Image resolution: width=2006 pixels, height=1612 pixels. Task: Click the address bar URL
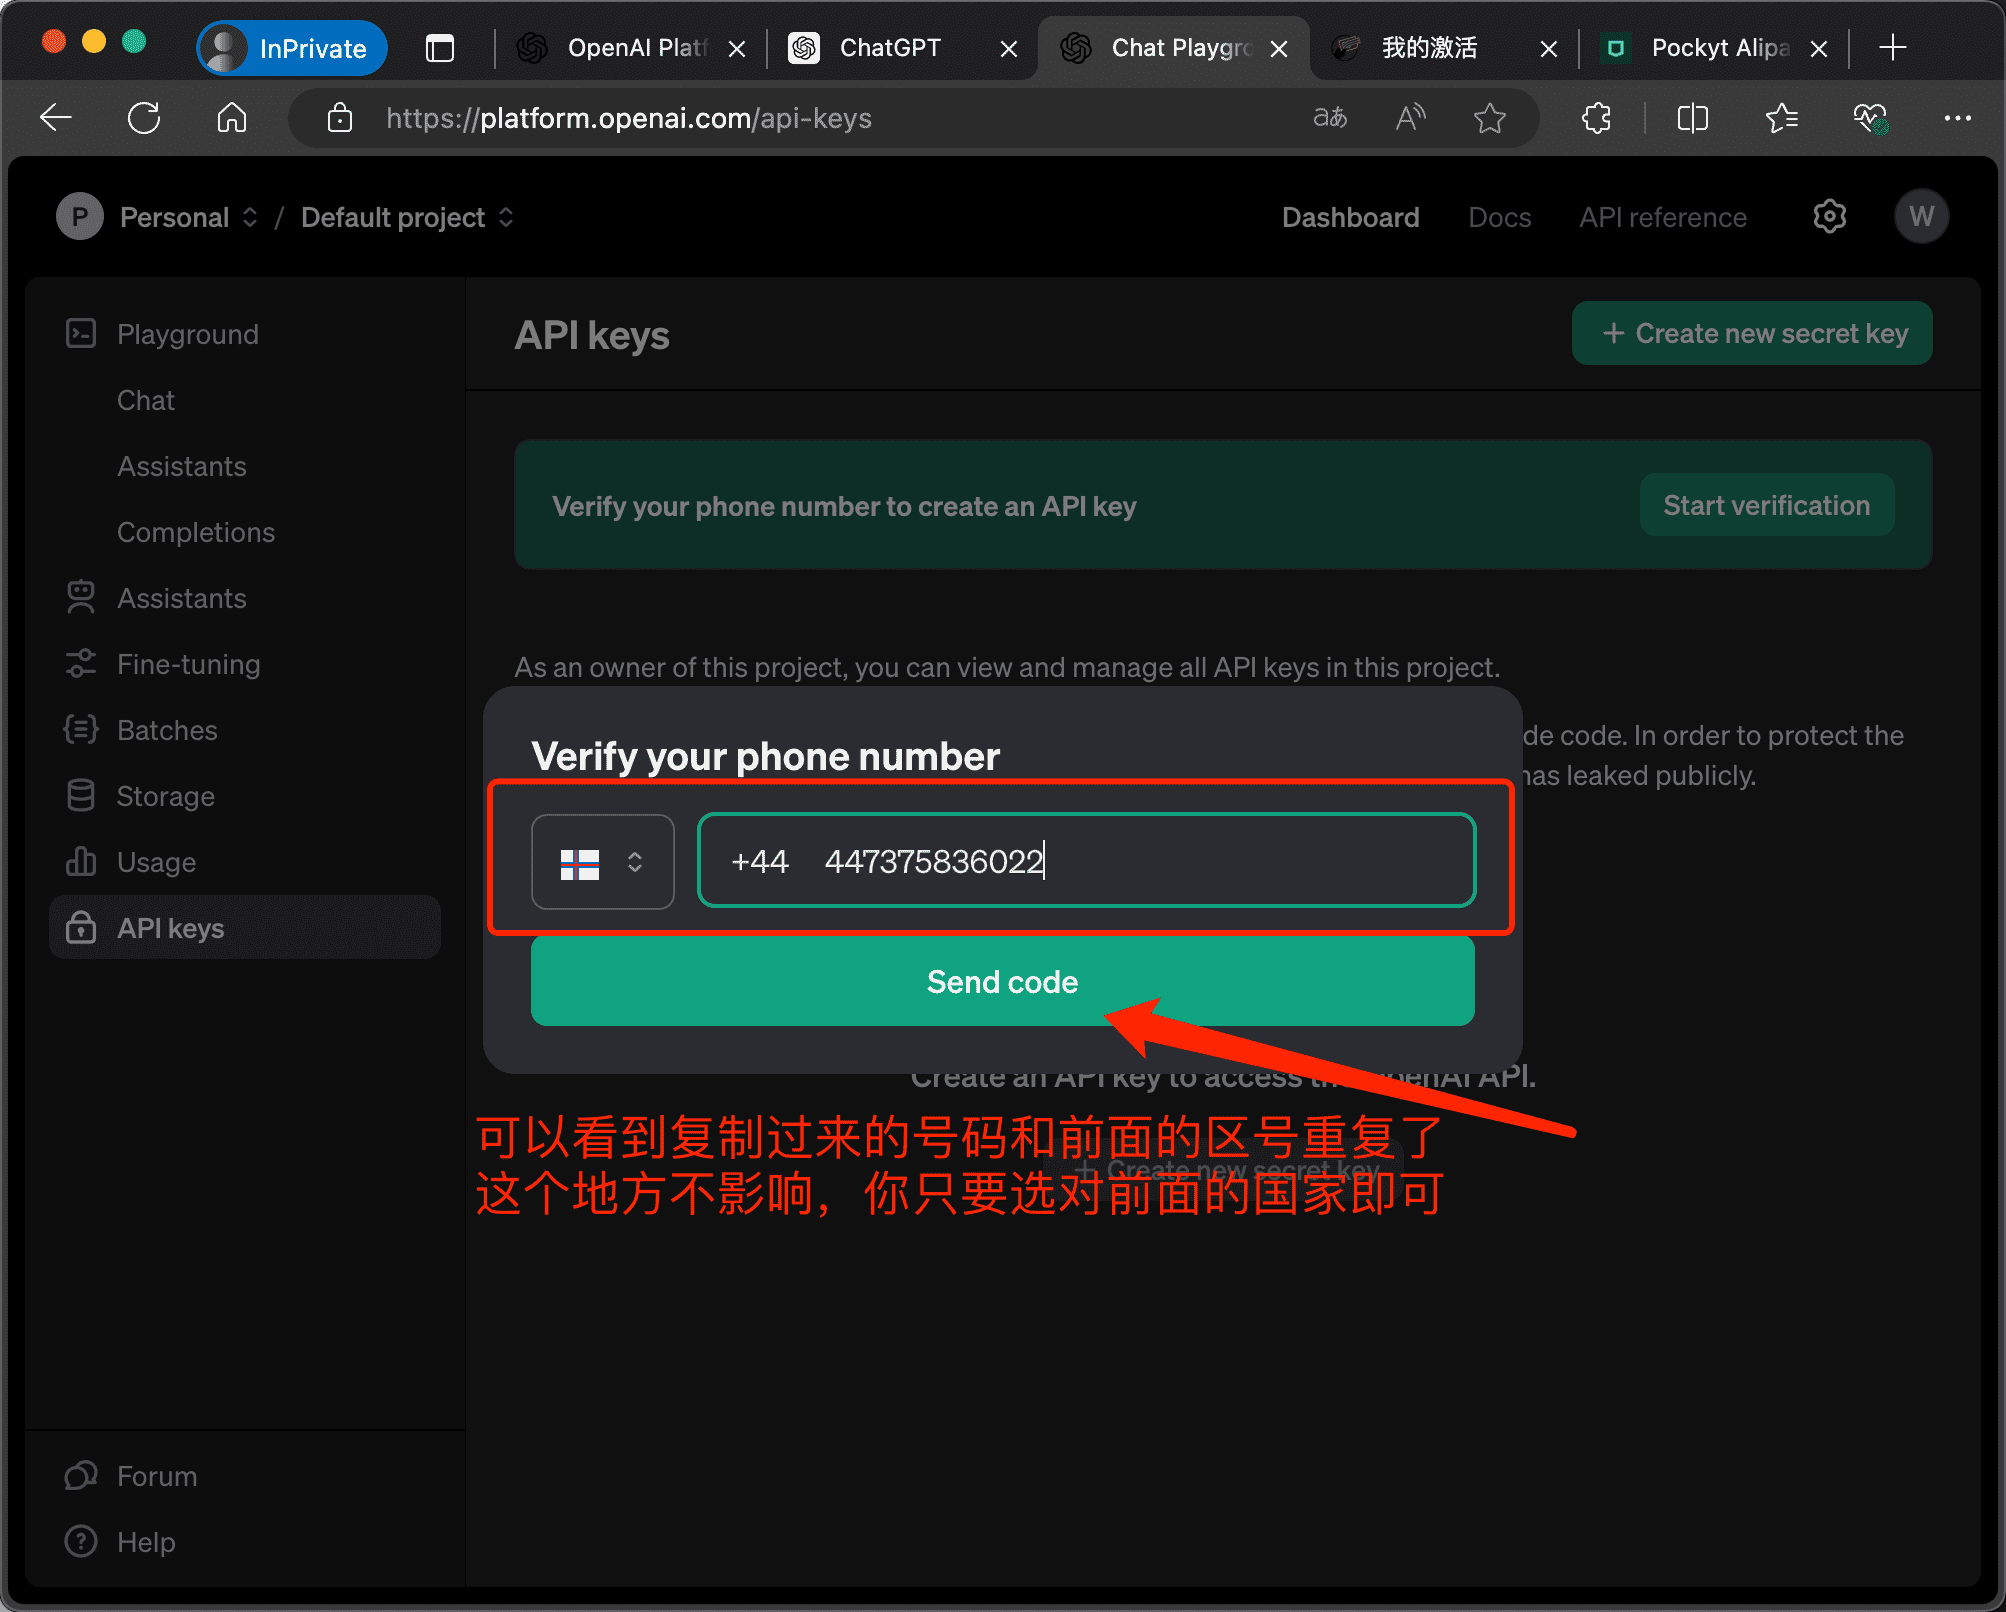[628, 118]
